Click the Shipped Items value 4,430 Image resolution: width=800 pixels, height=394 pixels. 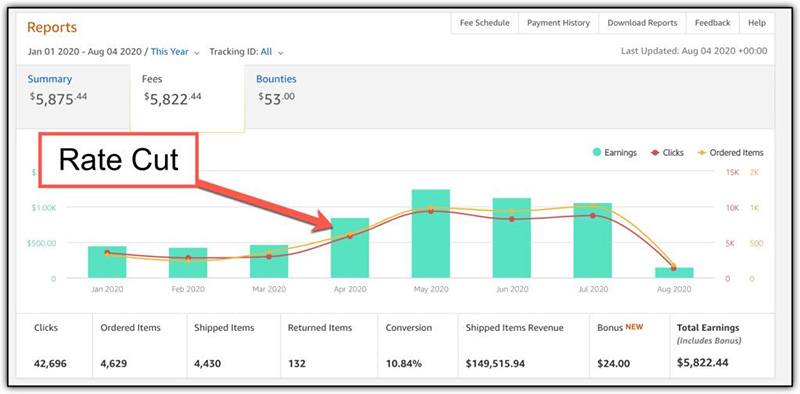point(208,364)
